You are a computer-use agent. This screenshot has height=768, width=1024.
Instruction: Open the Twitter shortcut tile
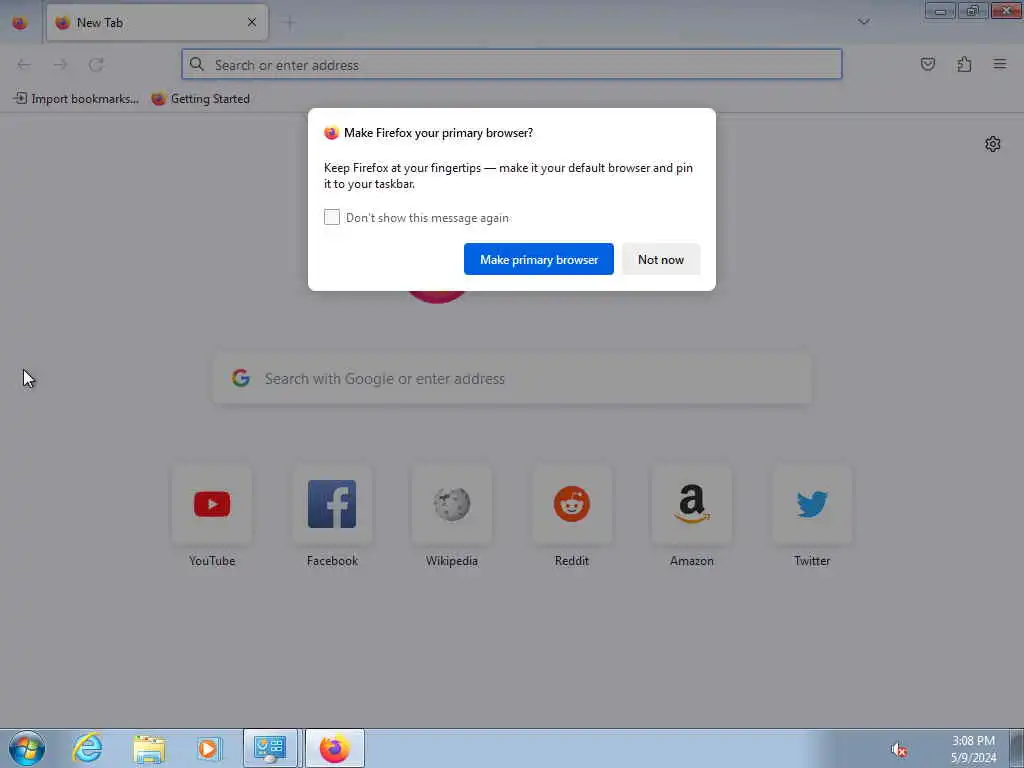[812, 504]
